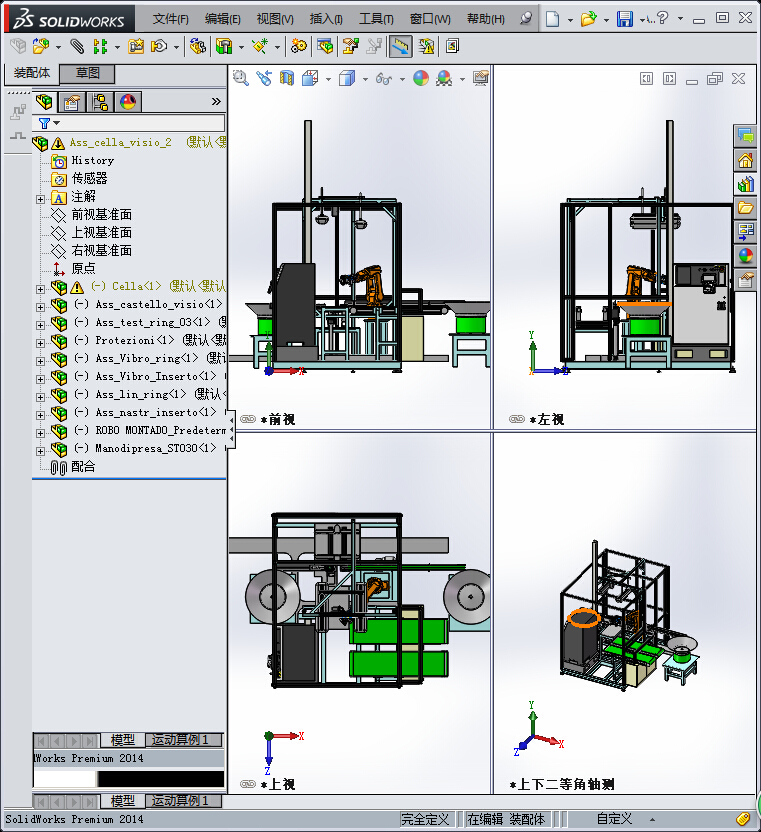The width and height of the screenshot is (761, 832).
Task: Choose the Linear Component Pattern tool
Action: [100, 47]
